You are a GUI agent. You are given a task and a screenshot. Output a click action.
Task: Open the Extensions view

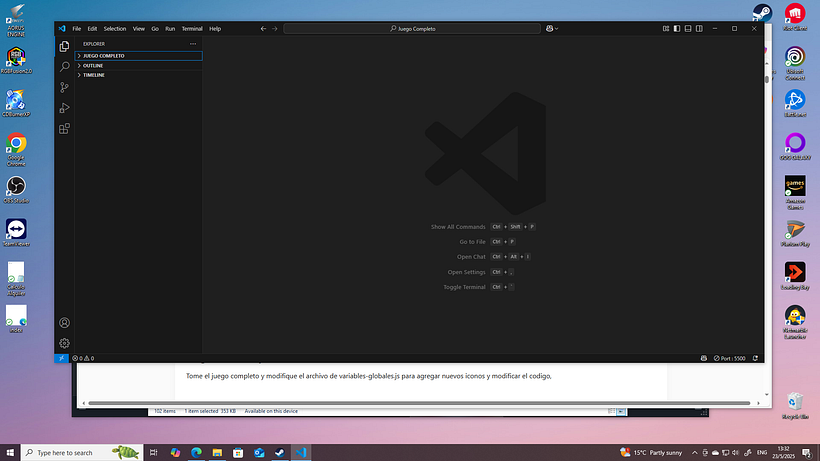pos(64,129)
